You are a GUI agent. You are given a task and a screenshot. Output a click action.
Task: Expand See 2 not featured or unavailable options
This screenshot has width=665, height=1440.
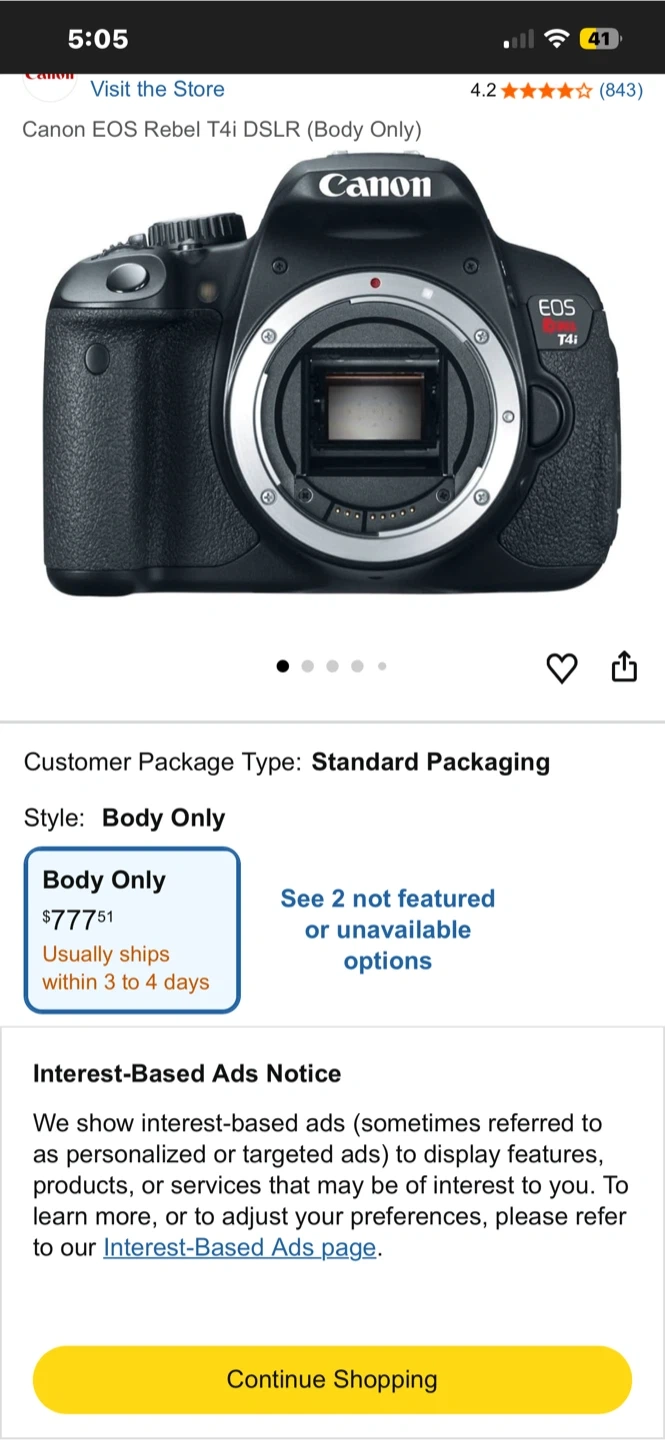(388, 930)
